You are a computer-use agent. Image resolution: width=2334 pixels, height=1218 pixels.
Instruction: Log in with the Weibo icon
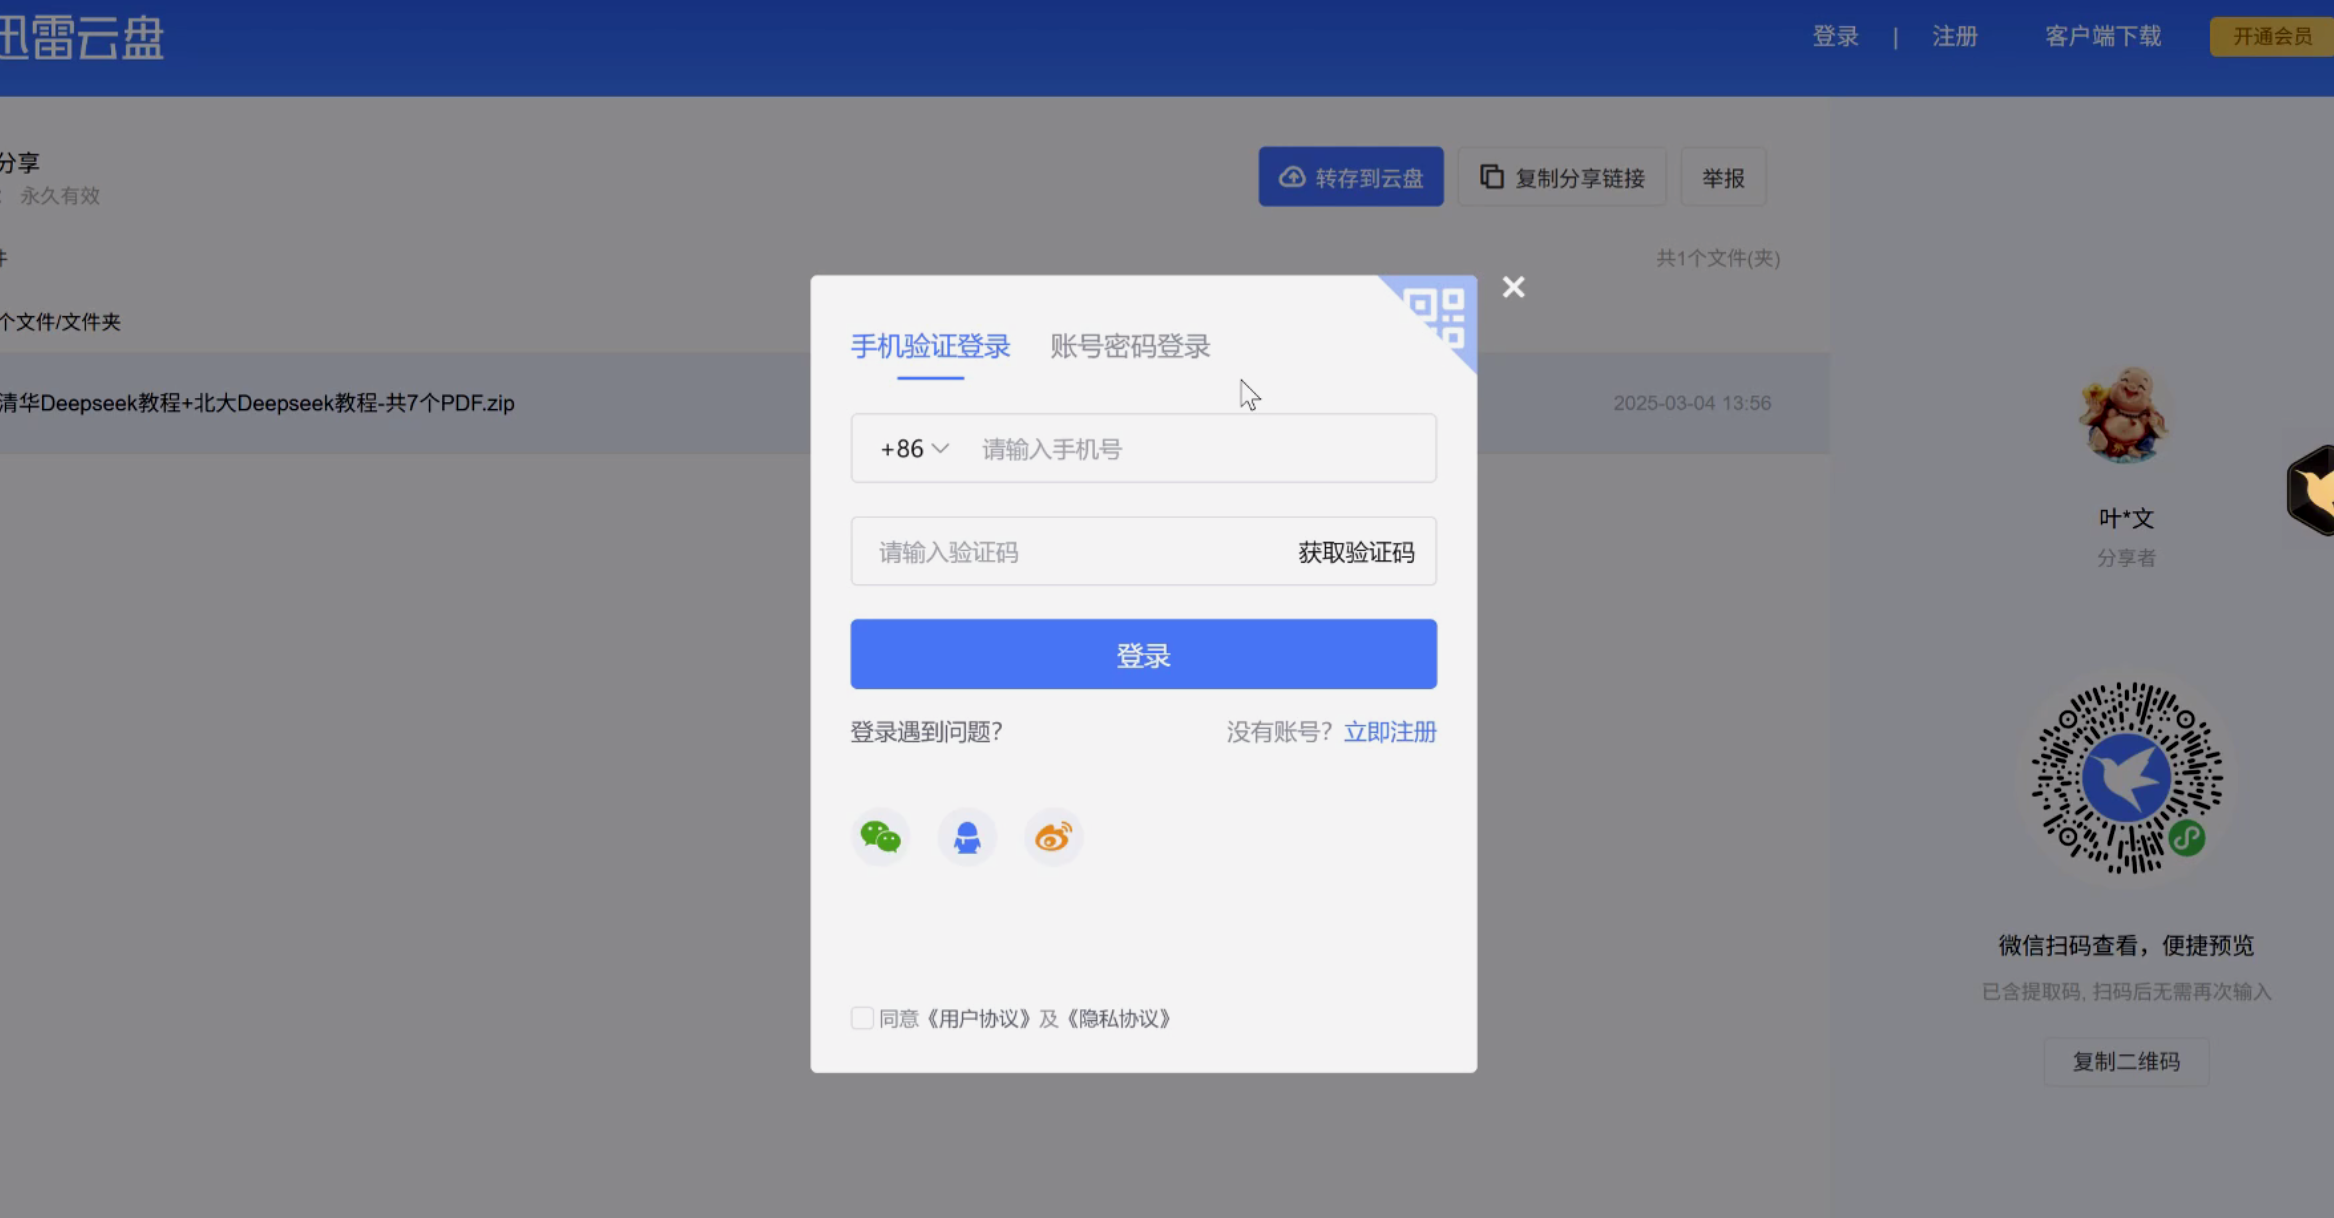pyautogui.click(x=1053, y=837)
